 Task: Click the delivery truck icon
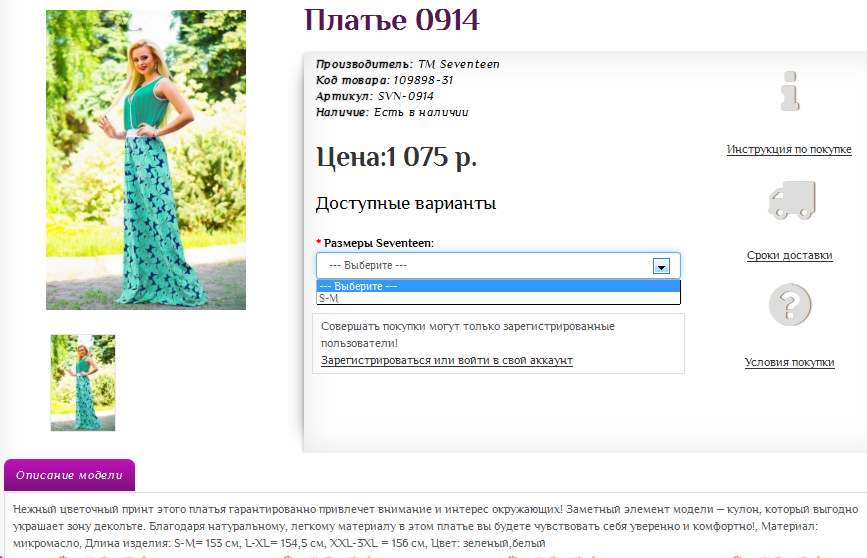point(792,200)
